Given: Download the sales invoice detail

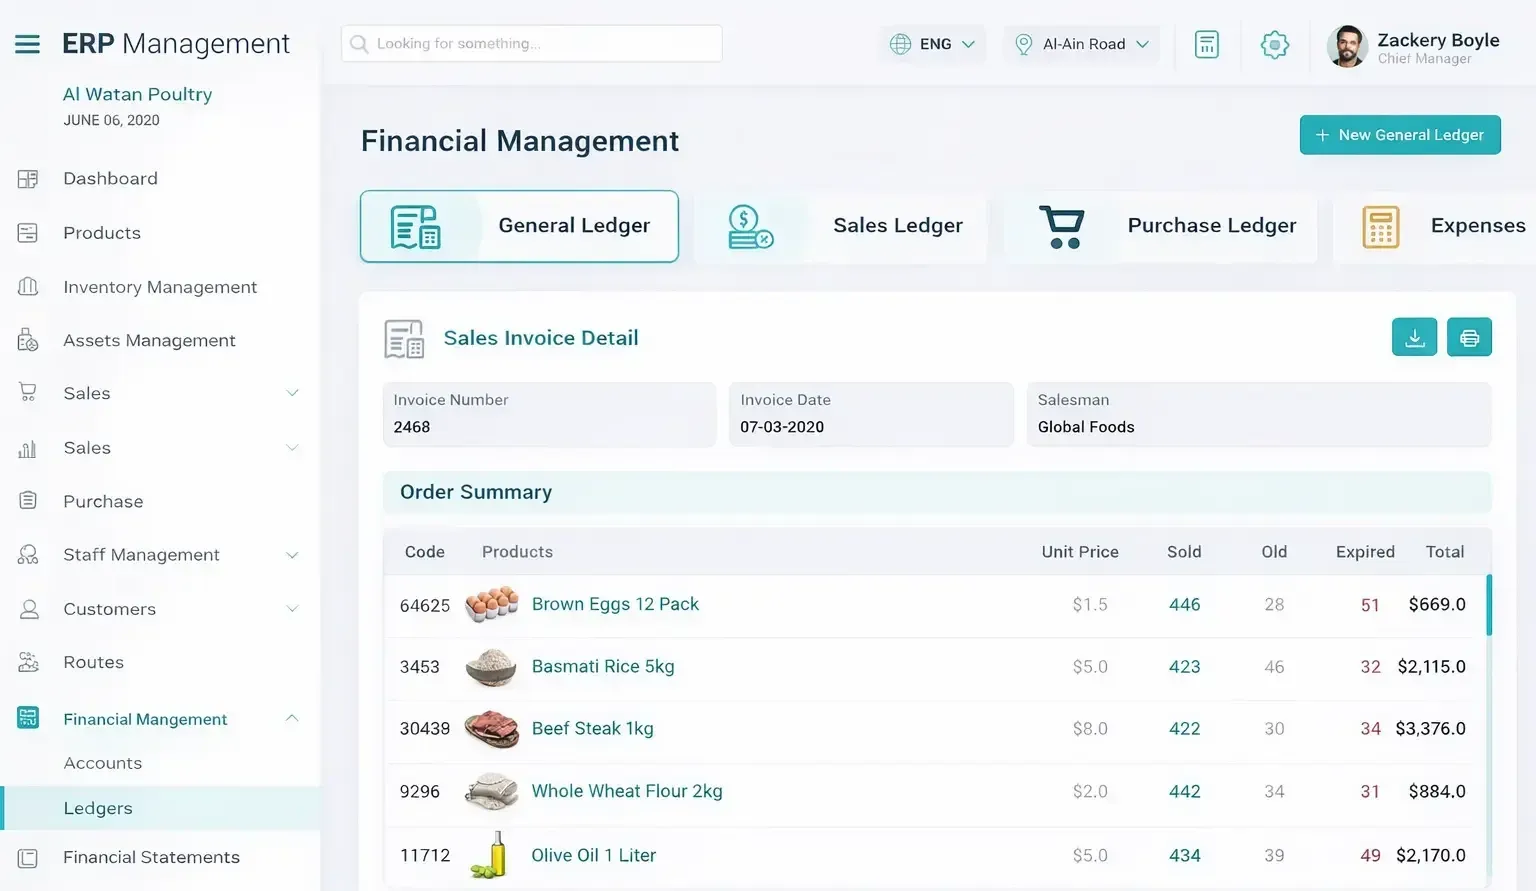Looking at the screenshot, I should click(1414, 337).
